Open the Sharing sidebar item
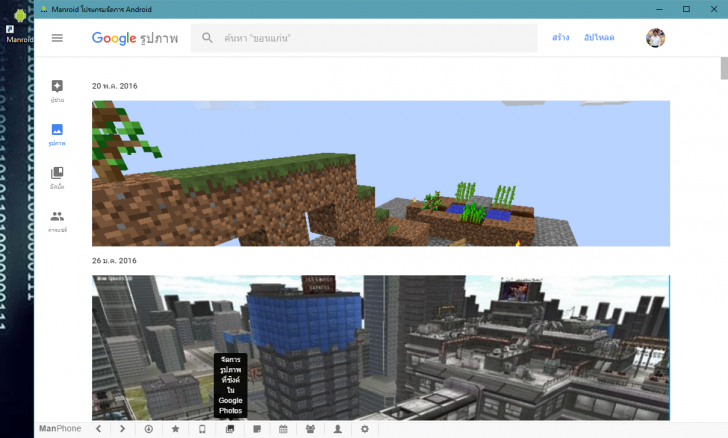This screenshot has width=728, height=438. click(x=57, y=221)
